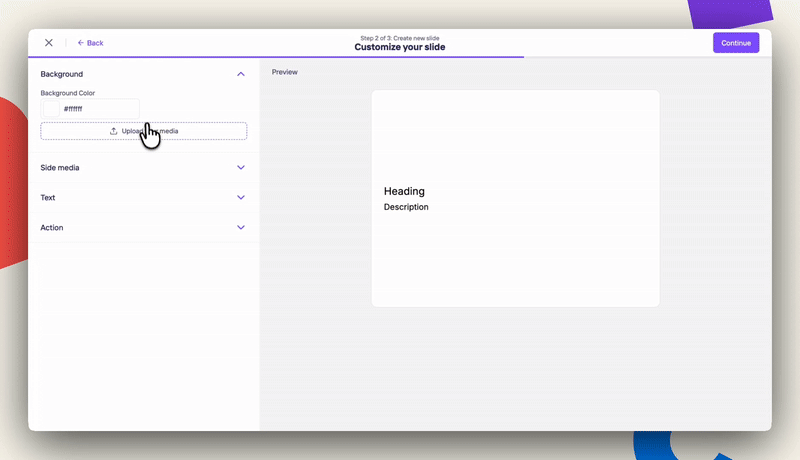Expand the Action section
The width and height of the screenshot is (800, 460).
point(241,227)
